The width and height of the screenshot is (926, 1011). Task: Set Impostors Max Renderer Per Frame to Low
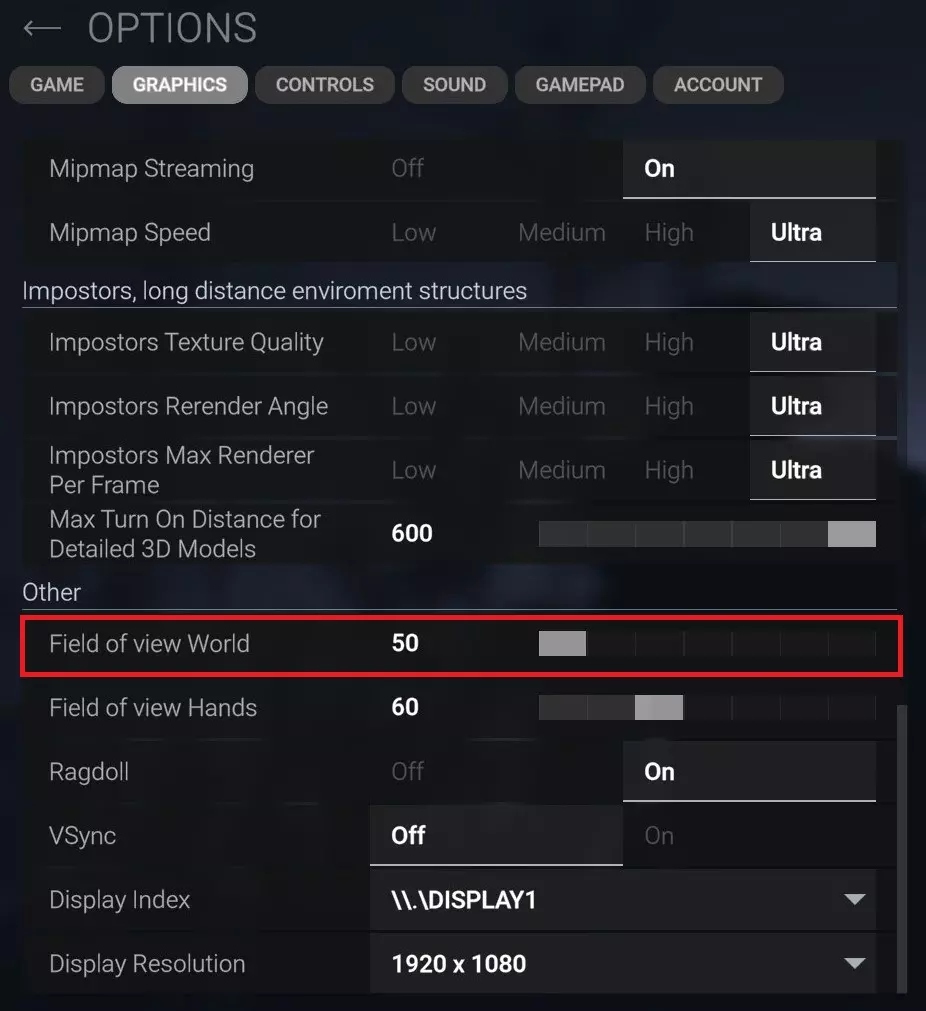click(x=414, y=471)
